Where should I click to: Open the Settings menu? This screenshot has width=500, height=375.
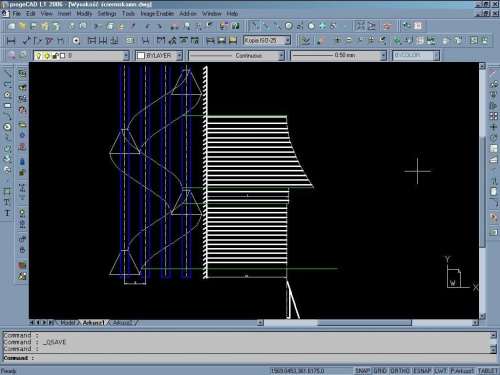107,14
